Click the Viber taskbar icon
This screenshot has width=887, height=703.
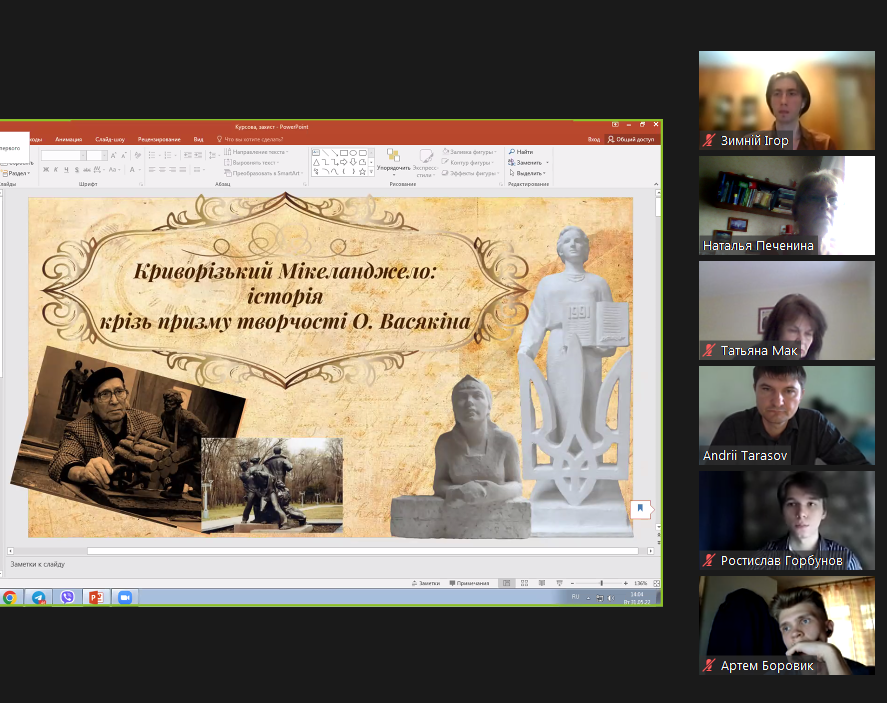[x=67, y=597]
